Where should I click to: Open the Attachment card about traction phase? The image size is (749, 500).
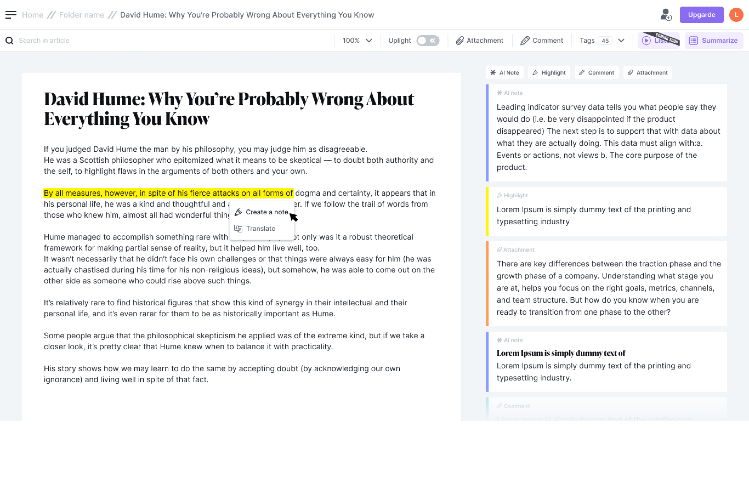[606, 283]
